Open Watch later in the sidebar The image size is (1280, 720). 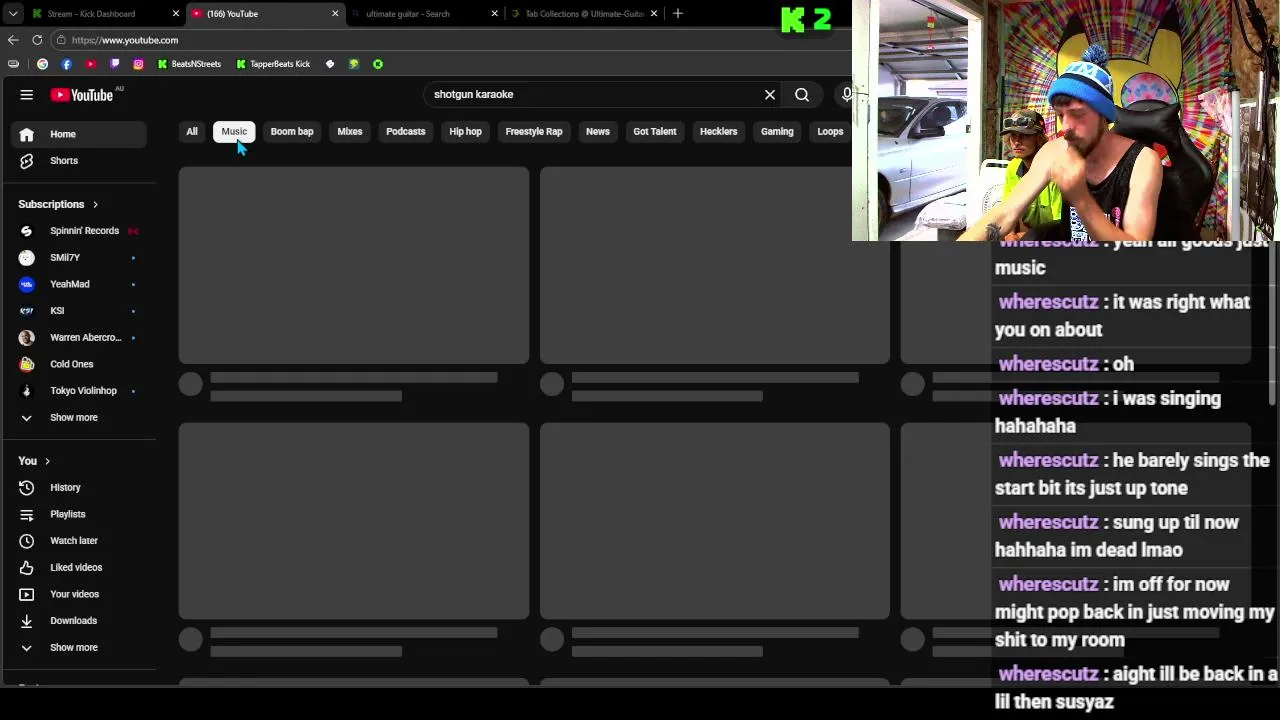78,541
